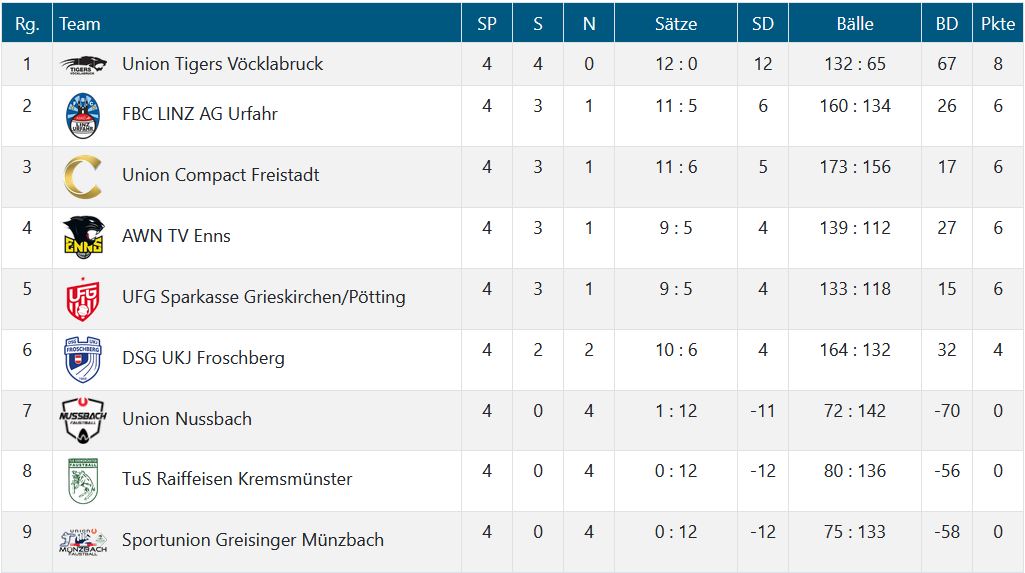Click the Bälle column header

854,23
